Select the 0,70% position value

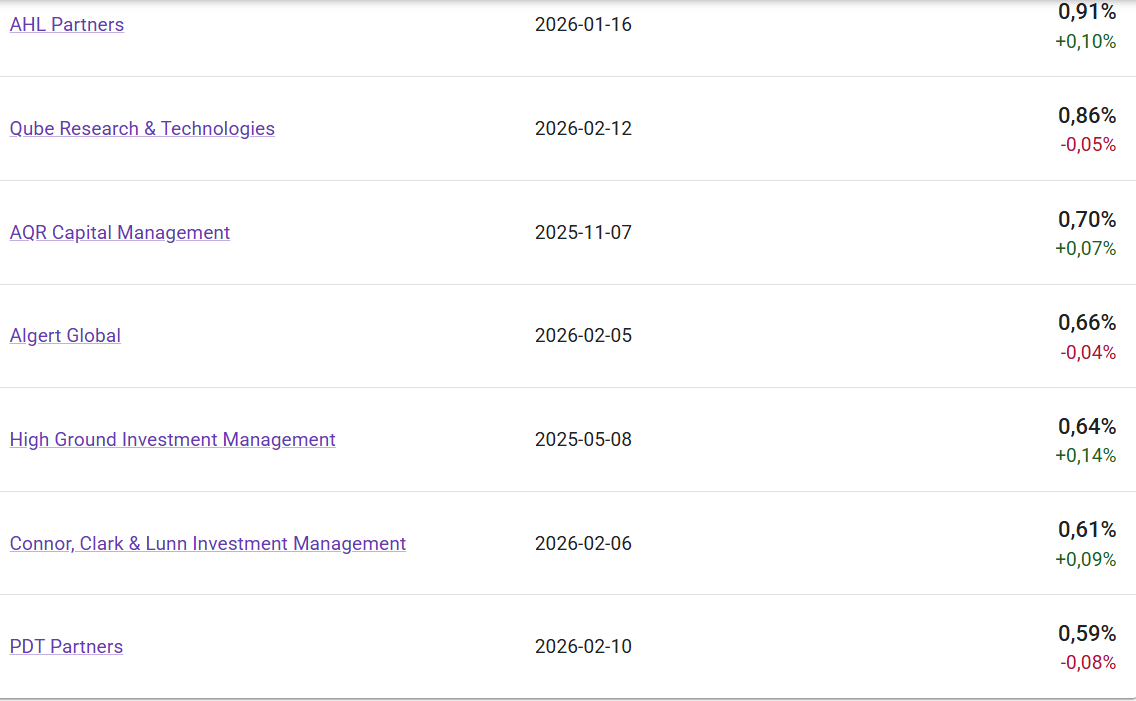1087,220
